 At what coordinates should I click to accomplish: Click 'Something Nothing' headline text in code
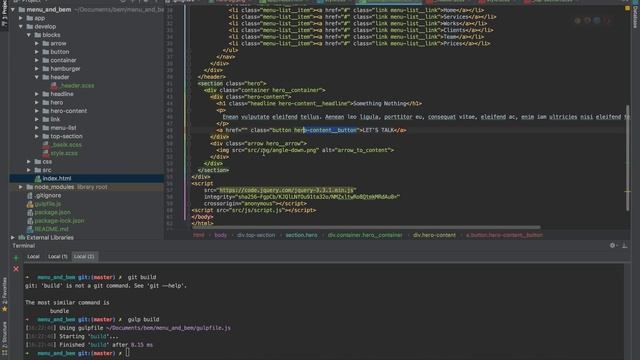coord(380,104)
